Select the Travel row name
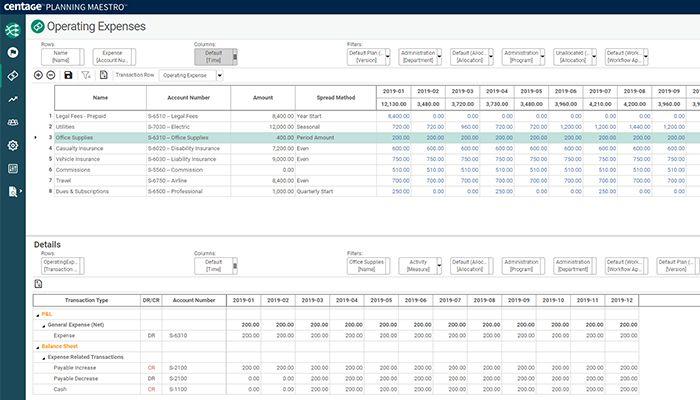 tap(63, 180)
